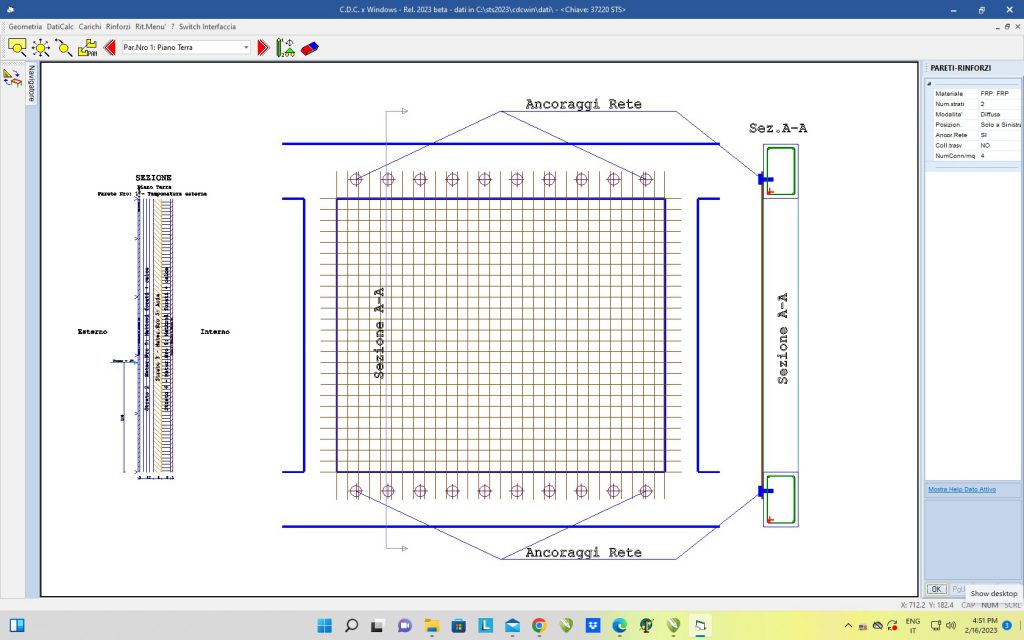Open taskbar Search
Screen dimensions: 1024x640
coord(351,625)
